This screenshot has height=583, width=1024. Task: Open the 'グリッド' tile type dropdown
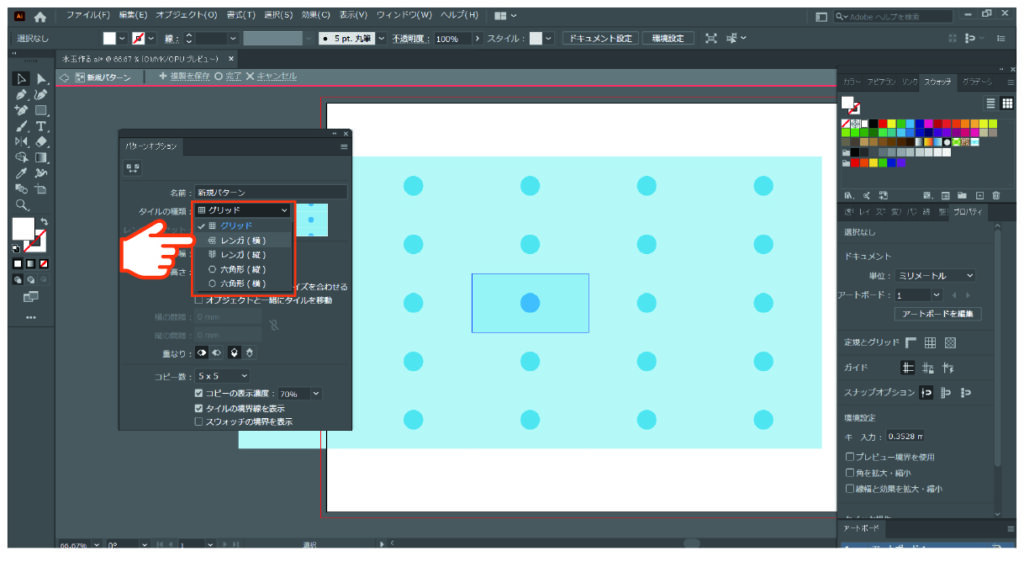243,210
